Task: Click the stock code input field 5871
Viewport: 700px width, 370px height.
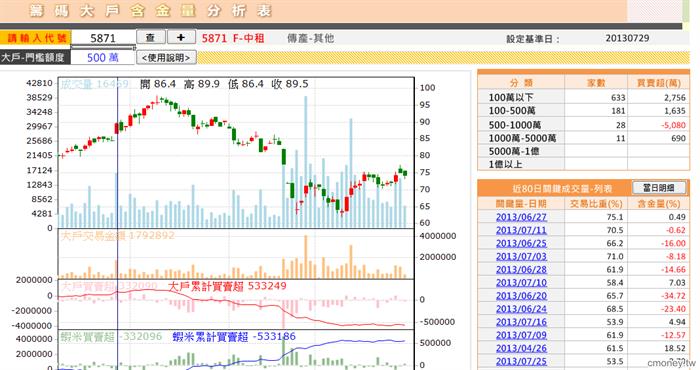Action: pos(103,38)
